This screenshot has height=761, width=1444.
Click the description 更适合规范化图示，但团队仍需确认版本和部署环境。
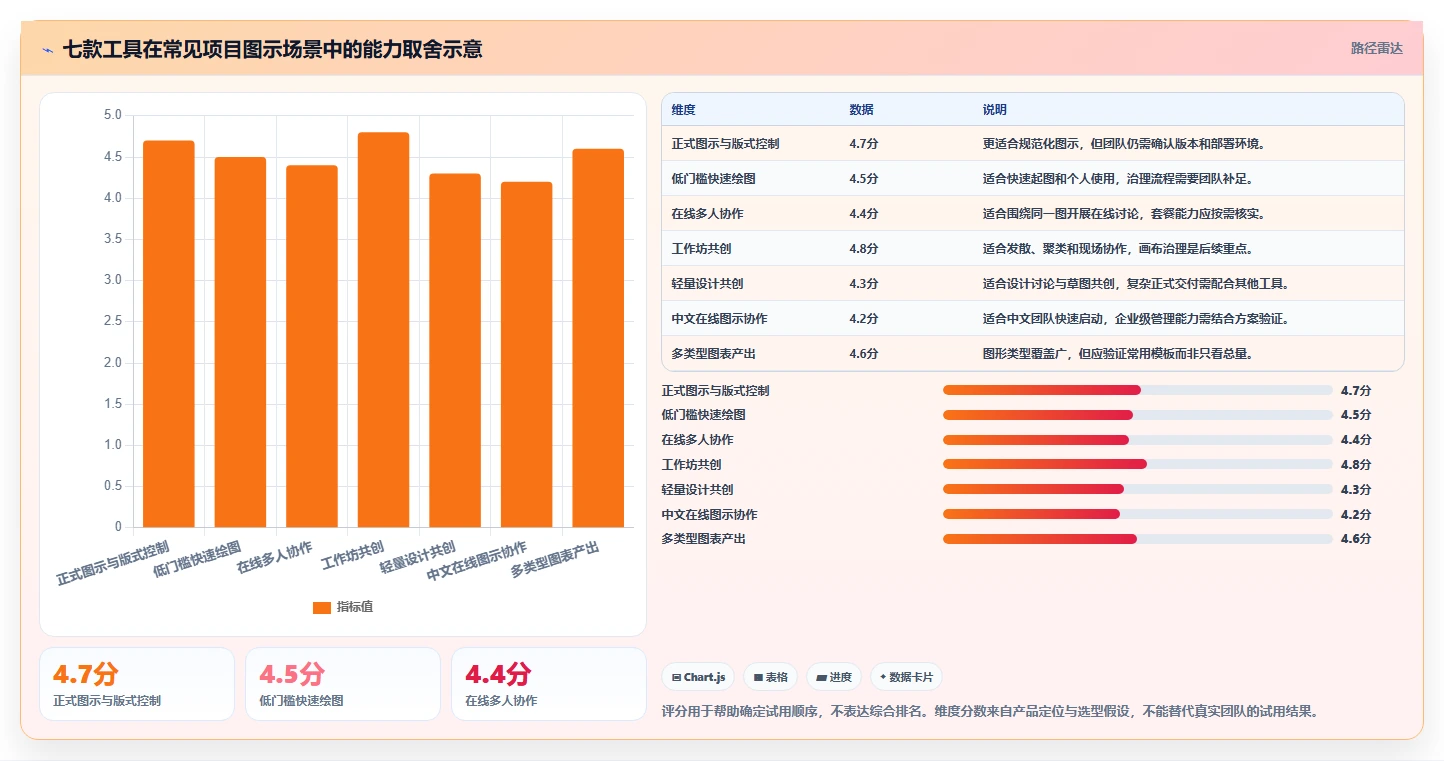(1125, 144)
